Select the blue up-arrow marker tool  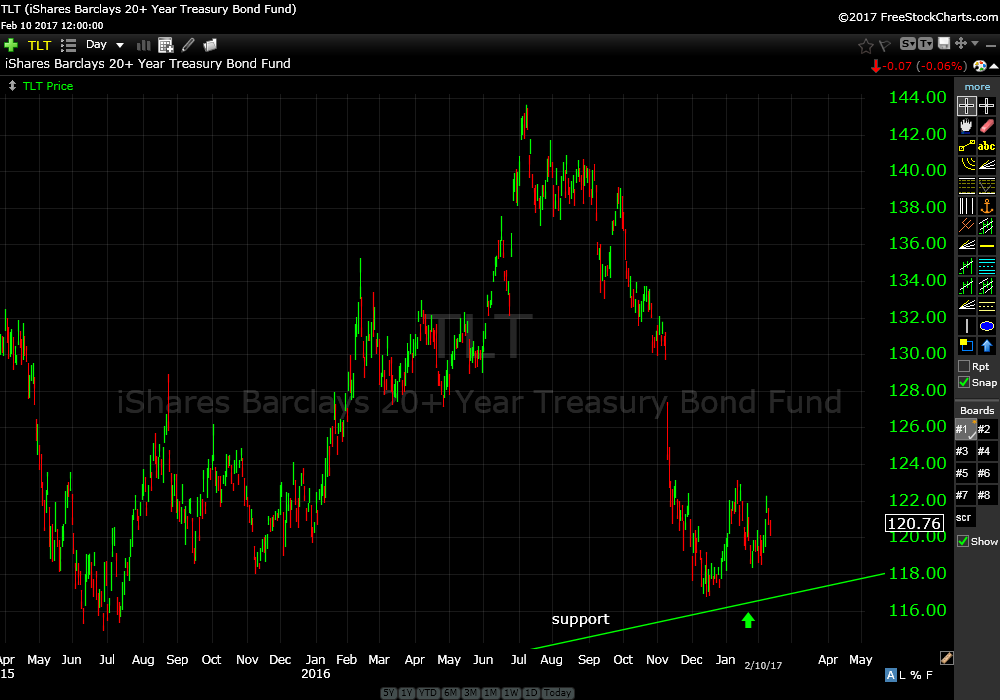coord(987,346)
